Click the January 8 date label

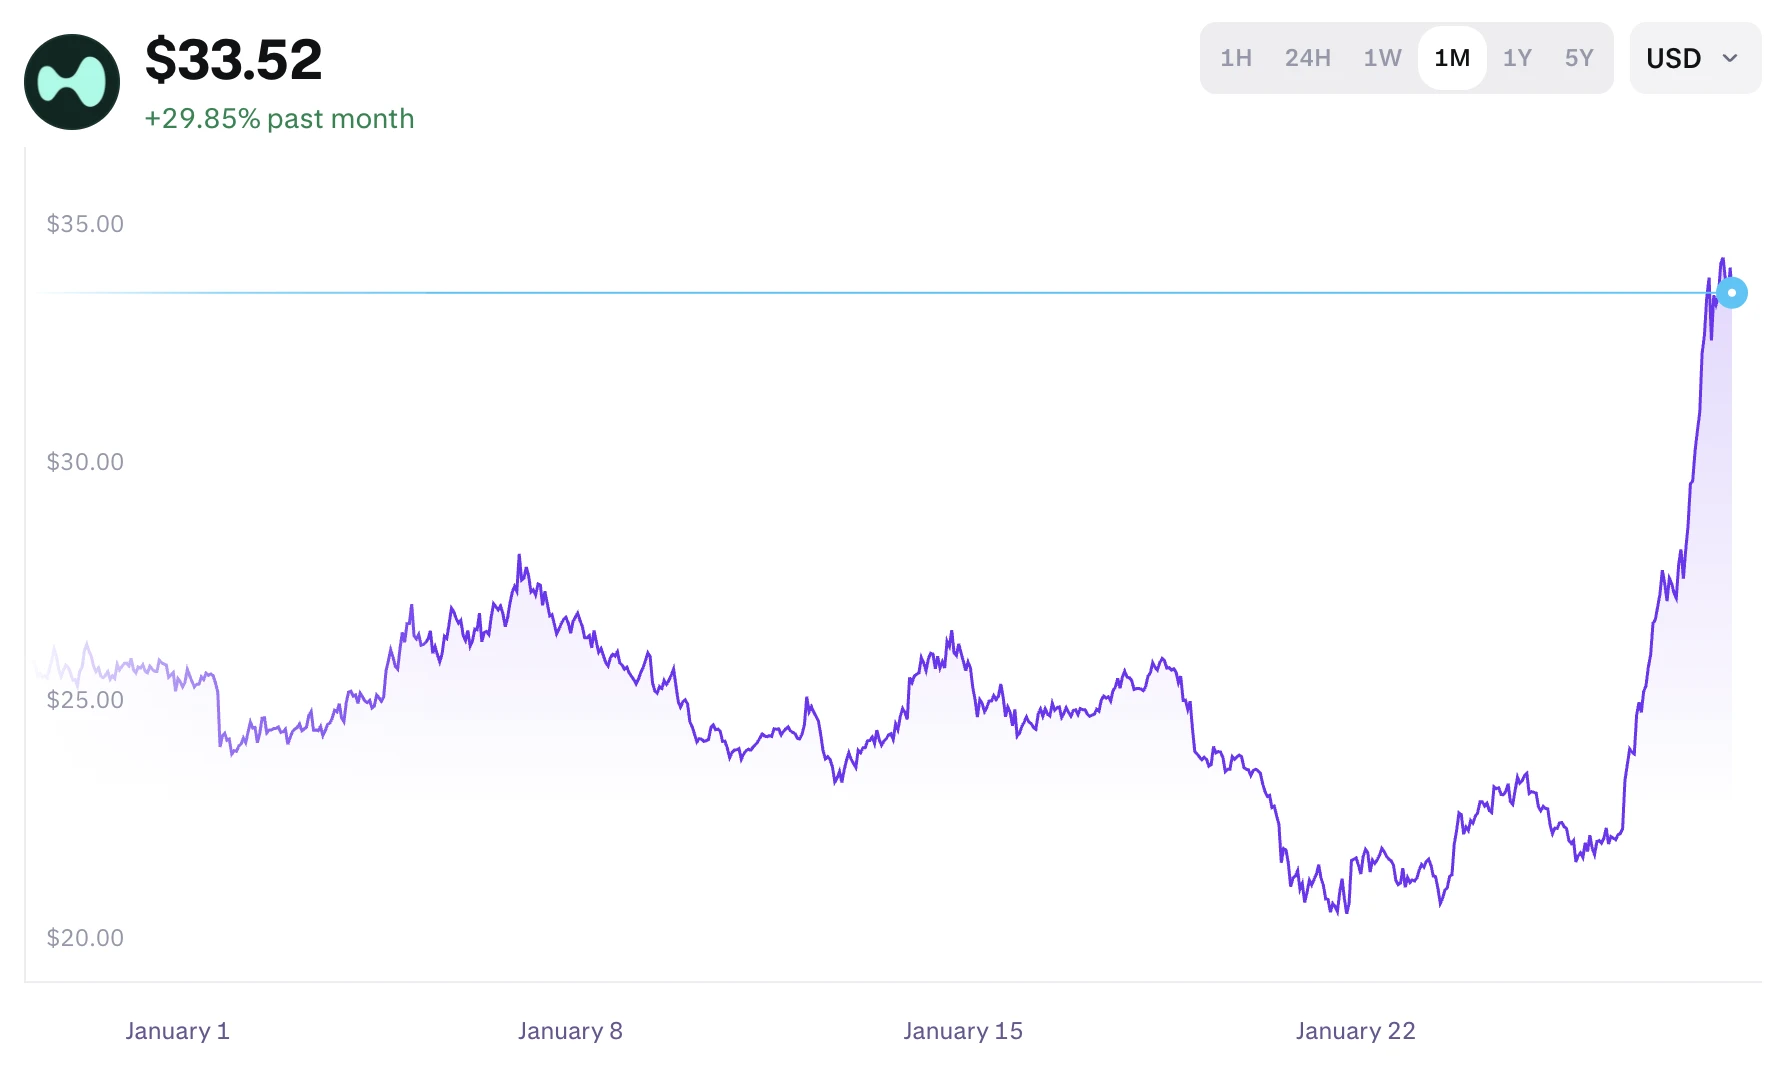point(570,1031)
